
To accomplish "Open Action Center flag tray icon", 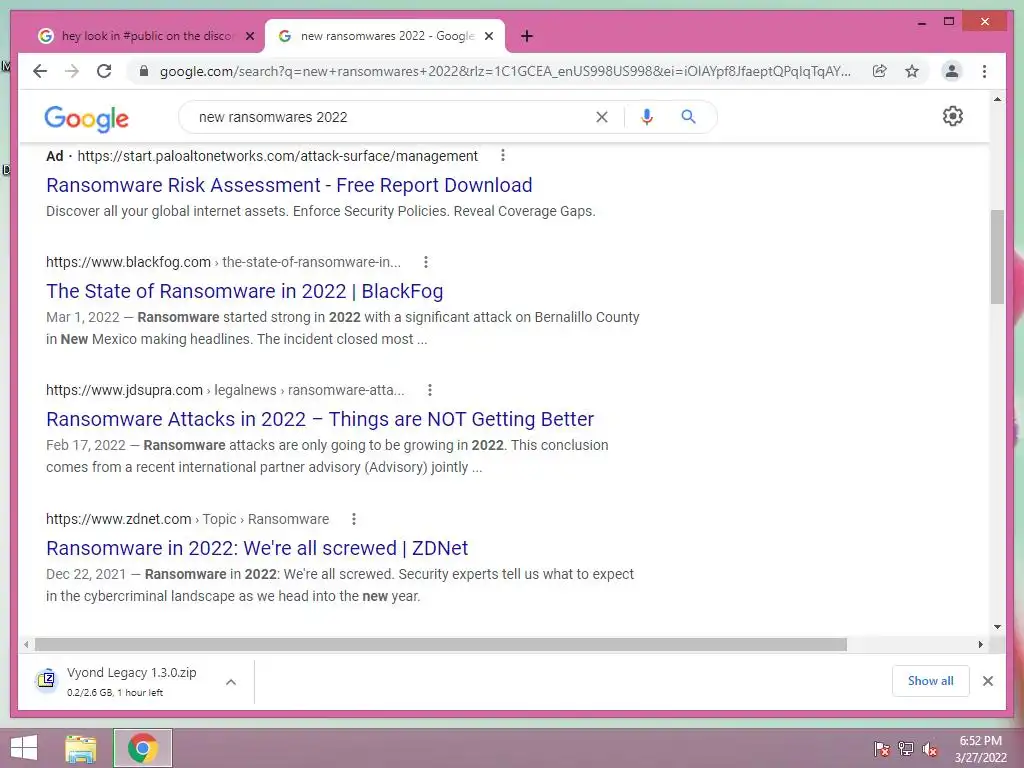I will tap(882, 748).
